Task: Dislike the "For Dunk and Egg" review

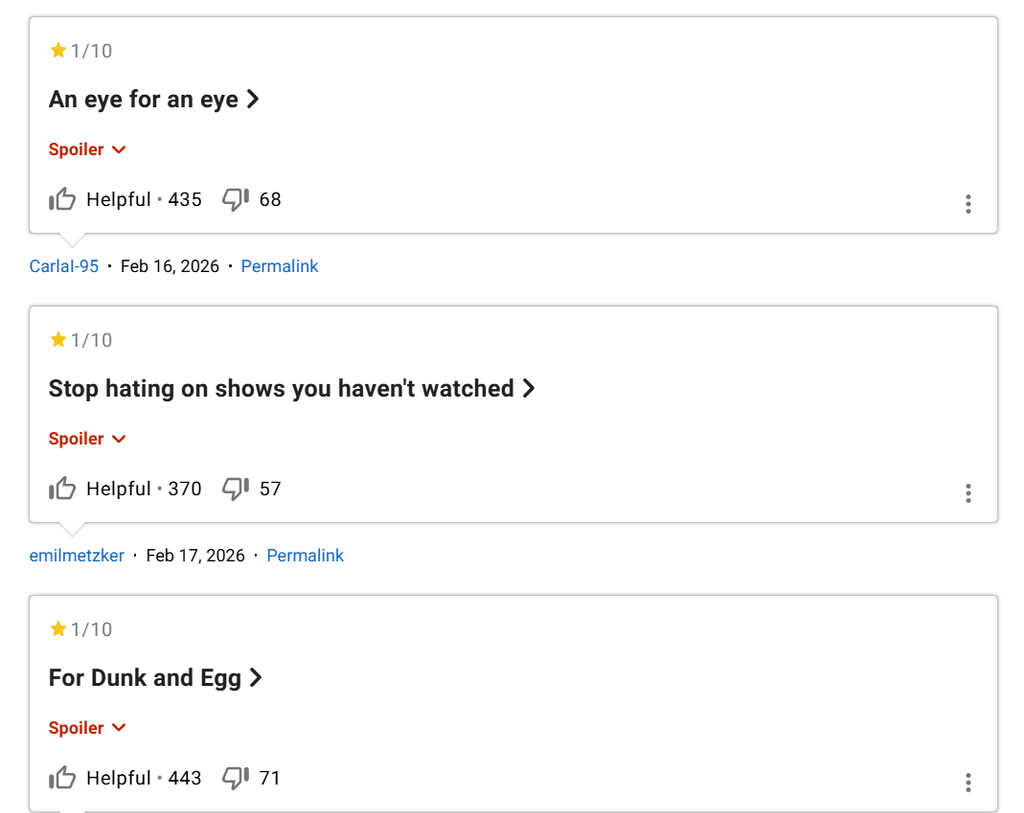Action: point(235,778)
